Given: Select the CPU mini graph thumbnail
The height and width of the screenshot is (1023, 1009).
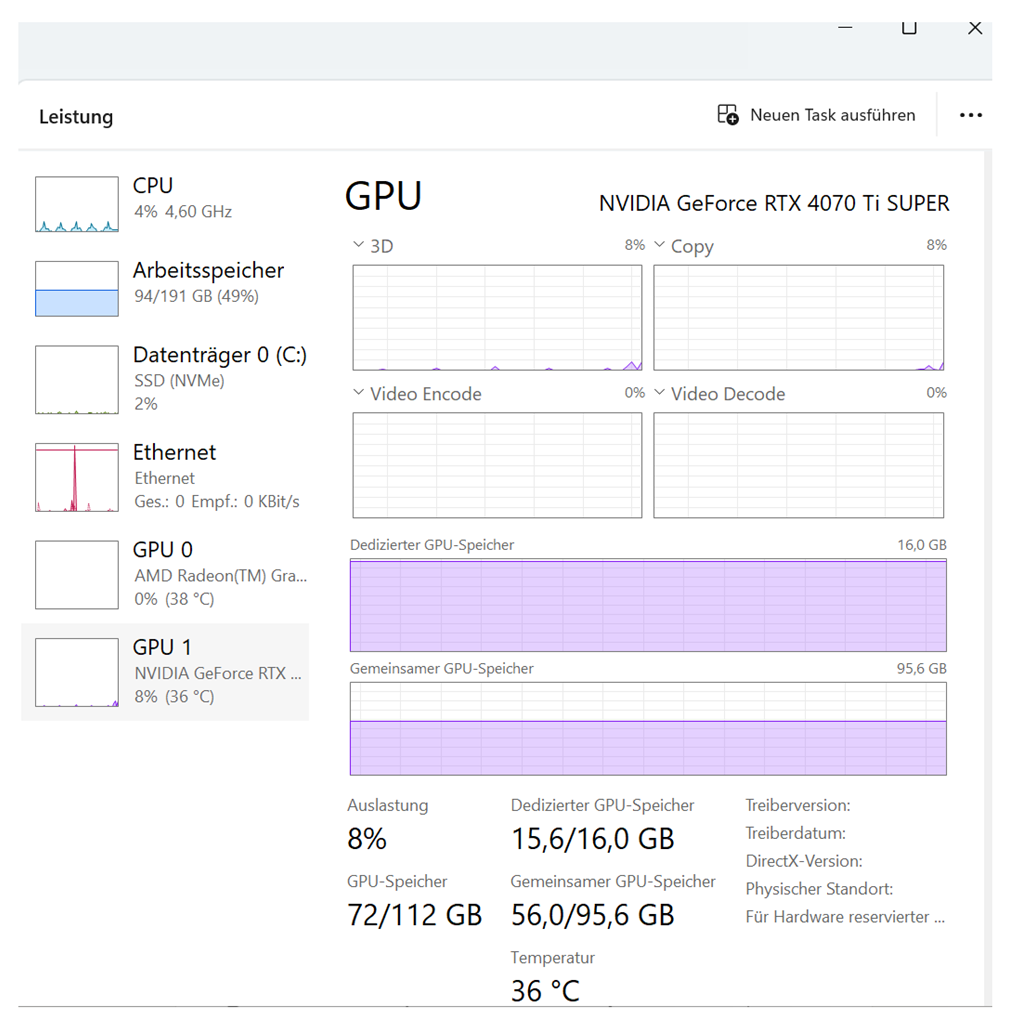Looking at the screenshot, I should click(77, 205).
